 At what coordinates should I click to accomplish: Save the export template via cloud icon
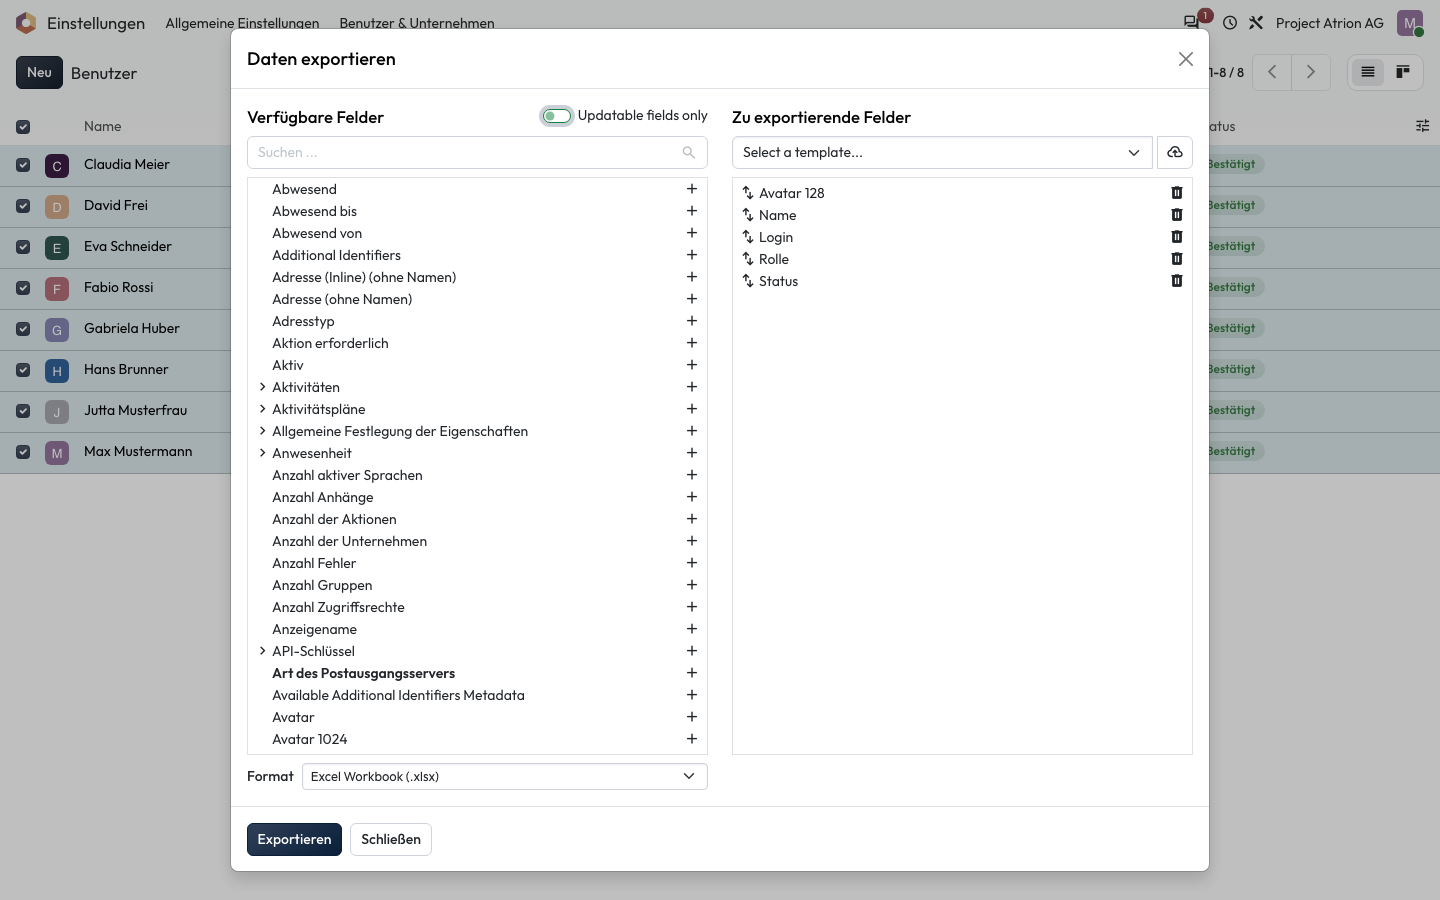pos(1175,152)
